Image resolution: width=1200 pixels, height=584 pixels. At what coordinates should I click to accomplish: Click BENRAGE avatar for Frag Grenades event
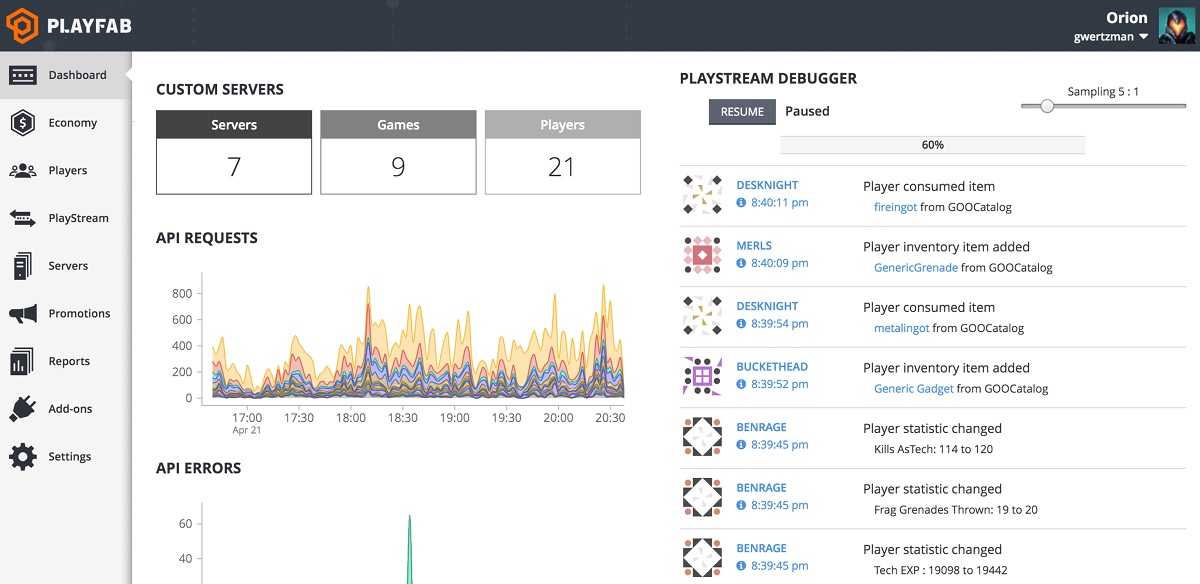tap(703, 497)
